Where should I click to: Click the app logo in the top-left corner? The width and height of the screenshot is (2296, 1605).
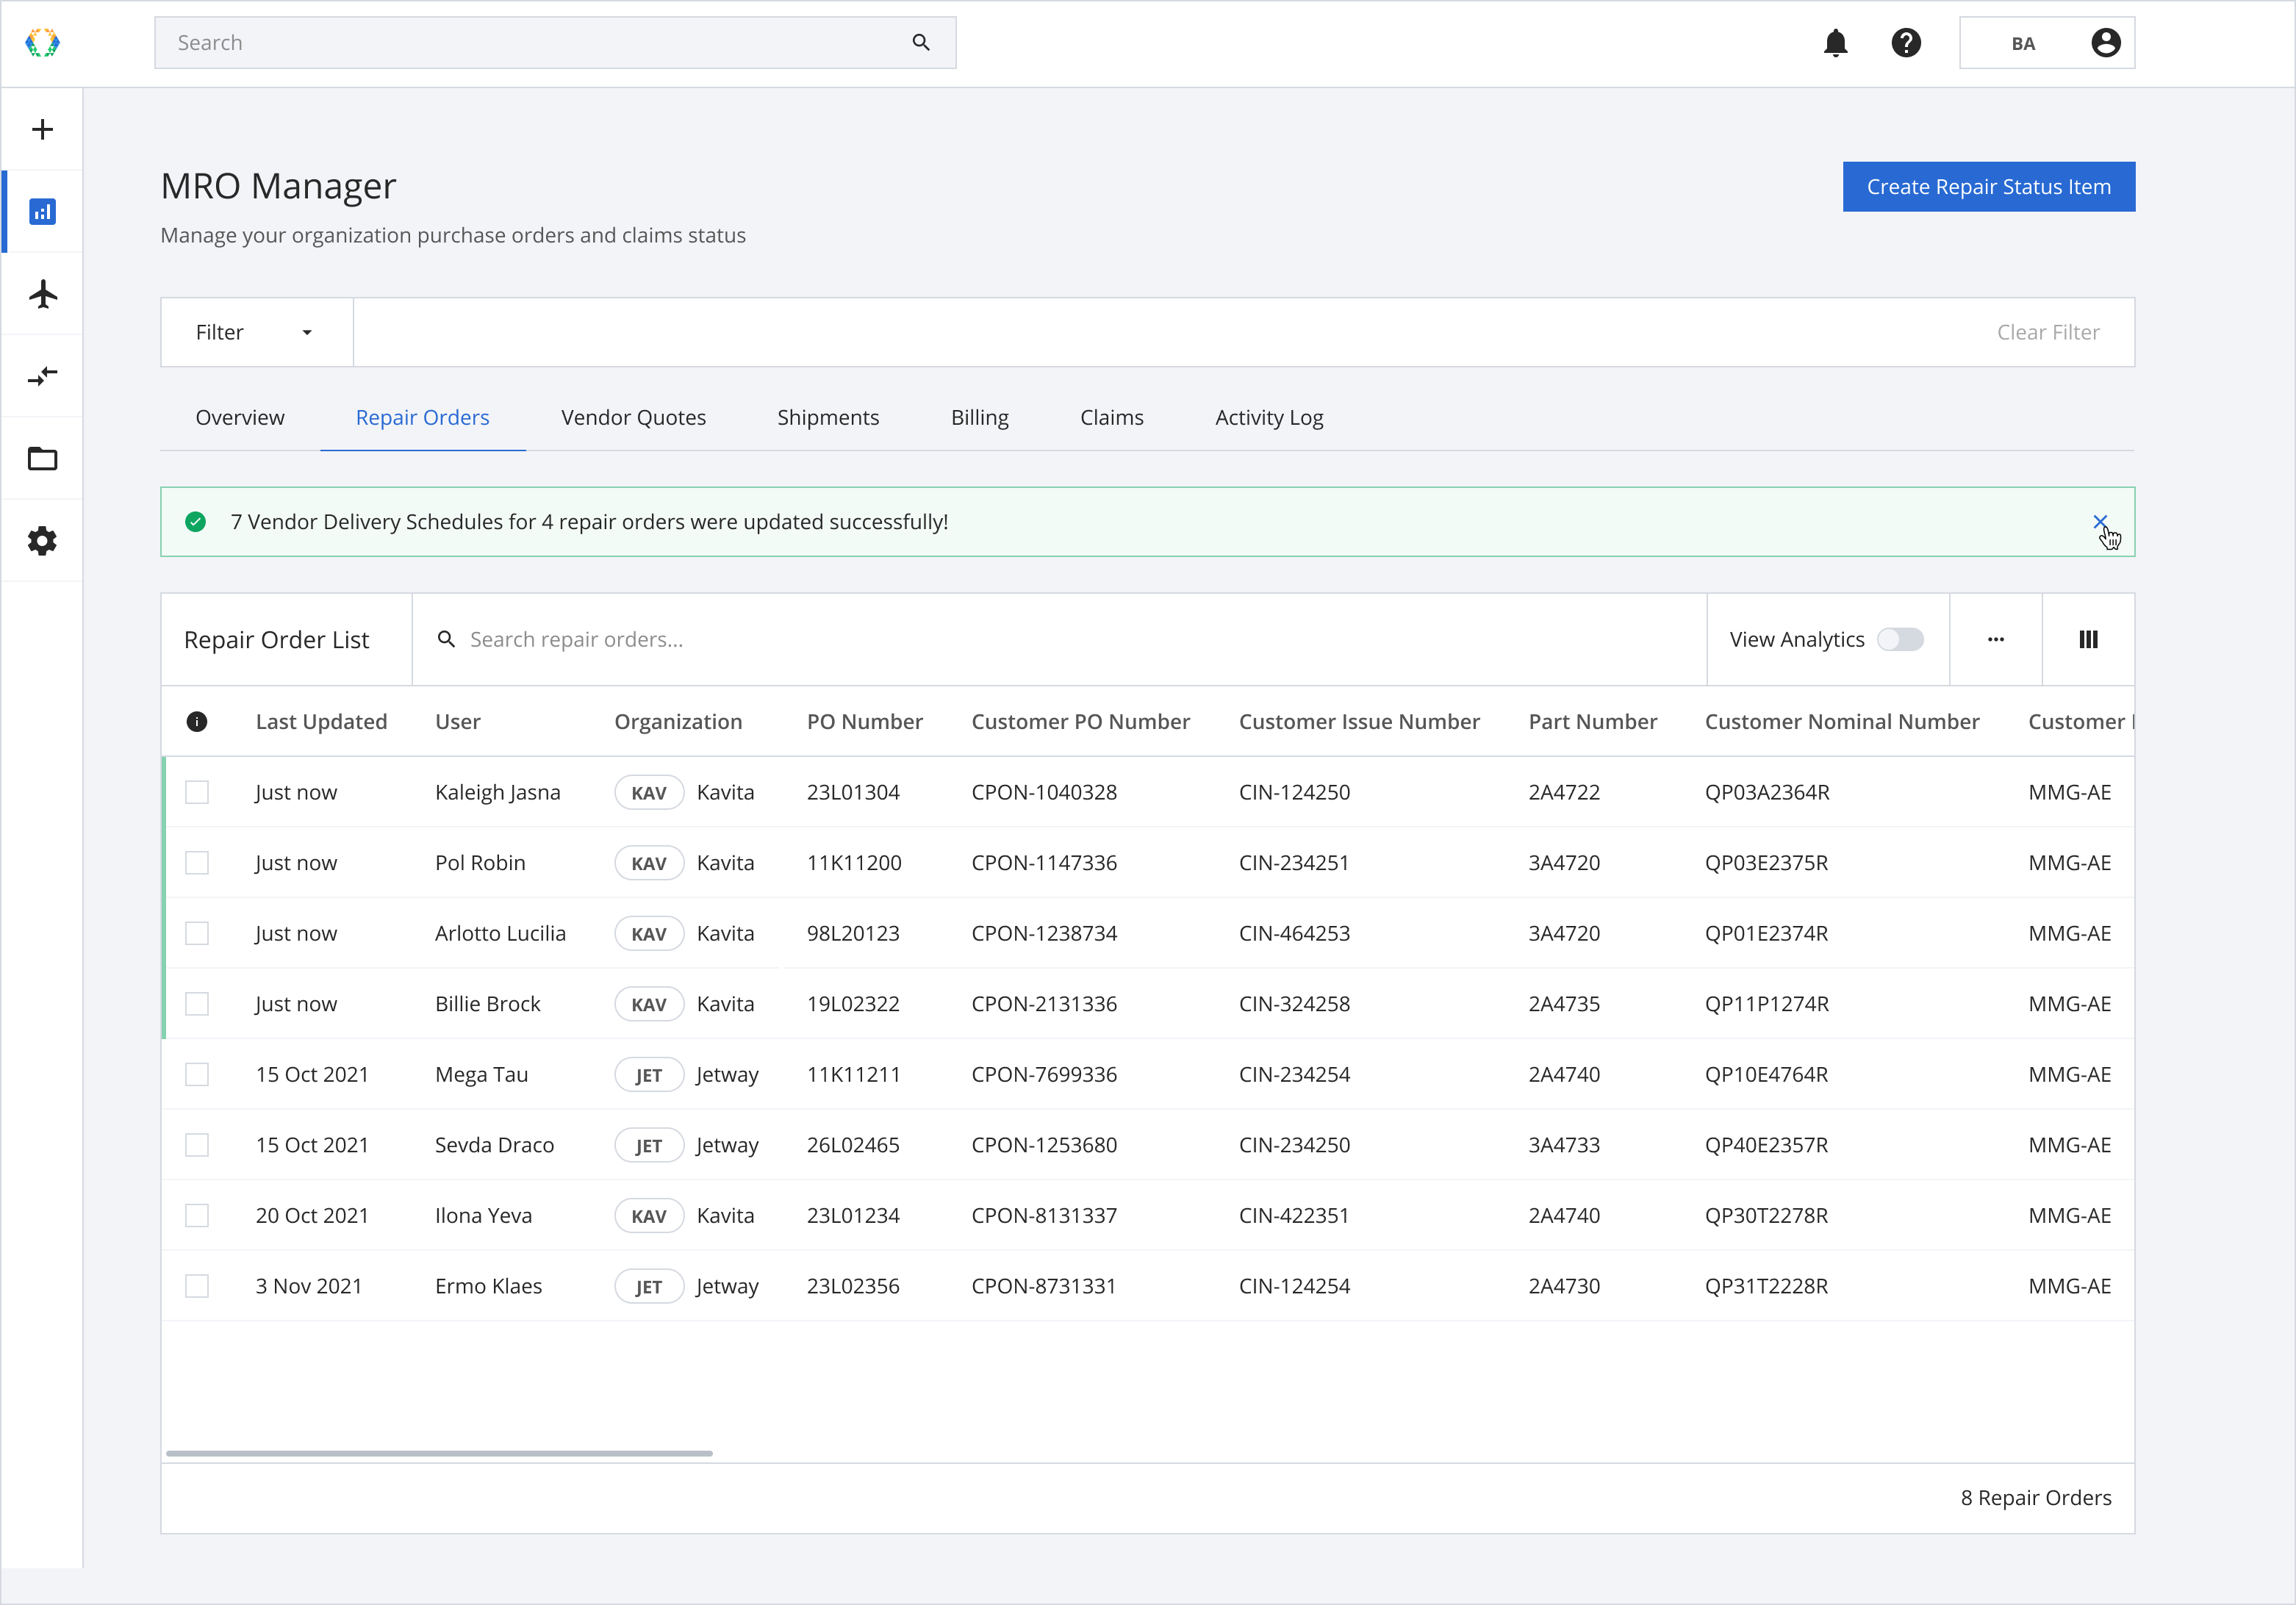tap(42, 43)
